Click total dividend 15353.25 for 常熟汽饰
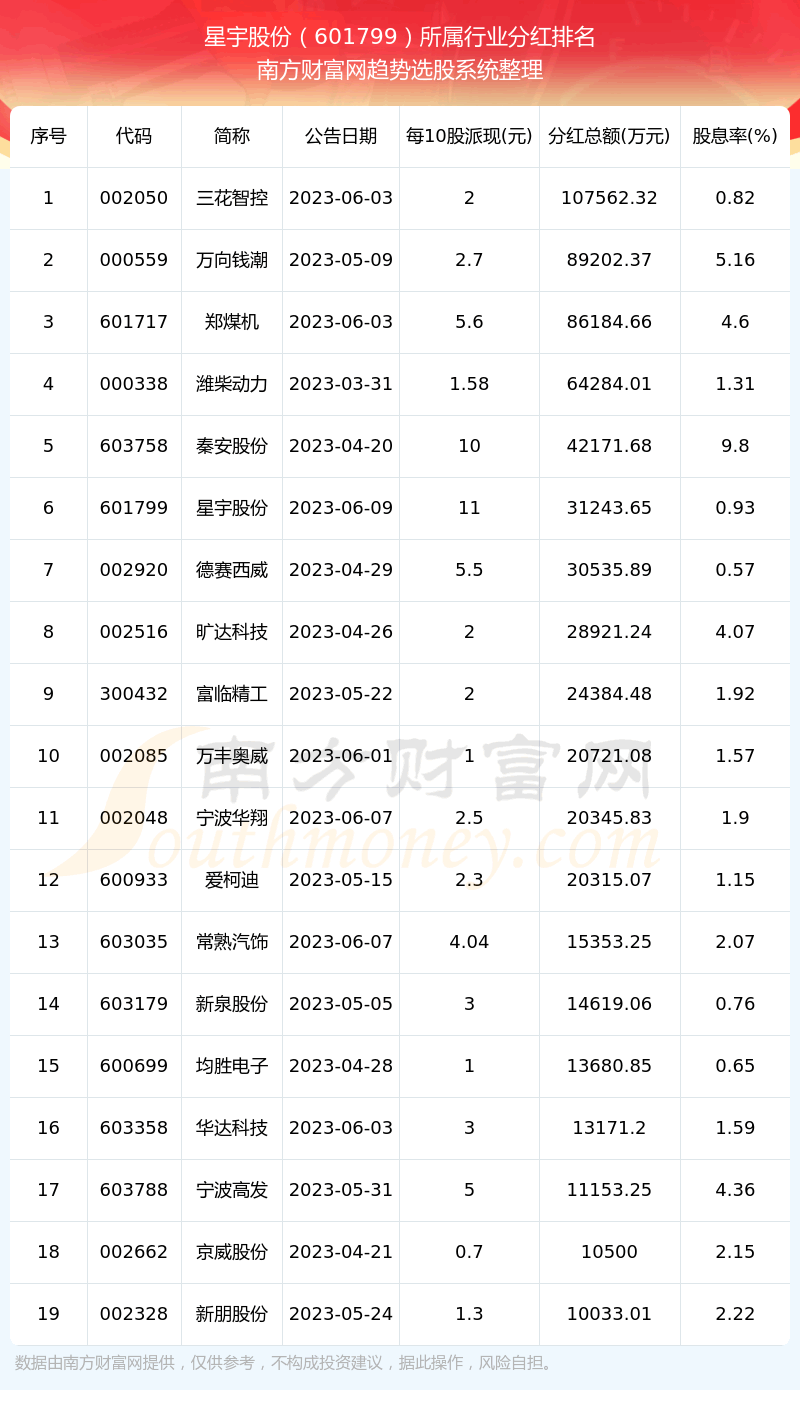Image resolution: width=800 pixels, height=1412 pixels. [609, 942]
